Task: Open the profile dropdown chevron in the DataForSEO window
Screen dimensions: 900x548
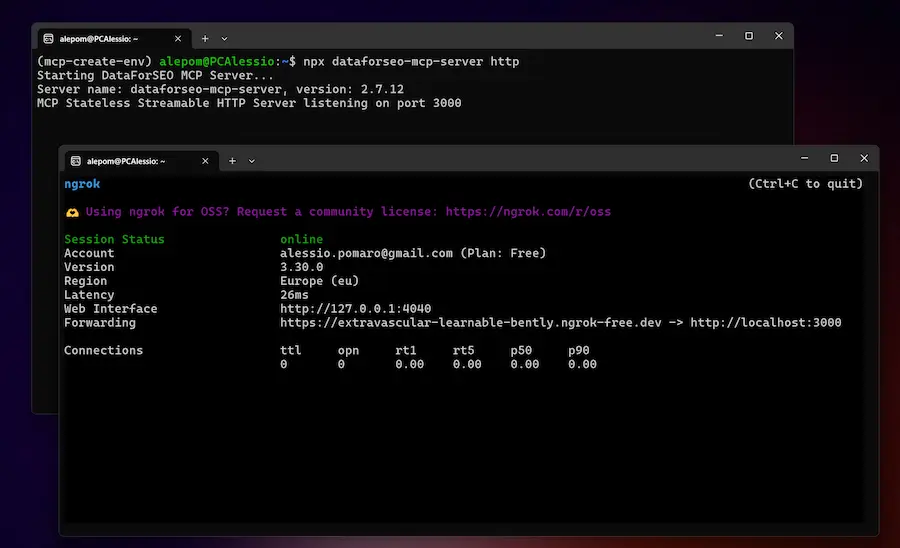Action: coord(225,38)
